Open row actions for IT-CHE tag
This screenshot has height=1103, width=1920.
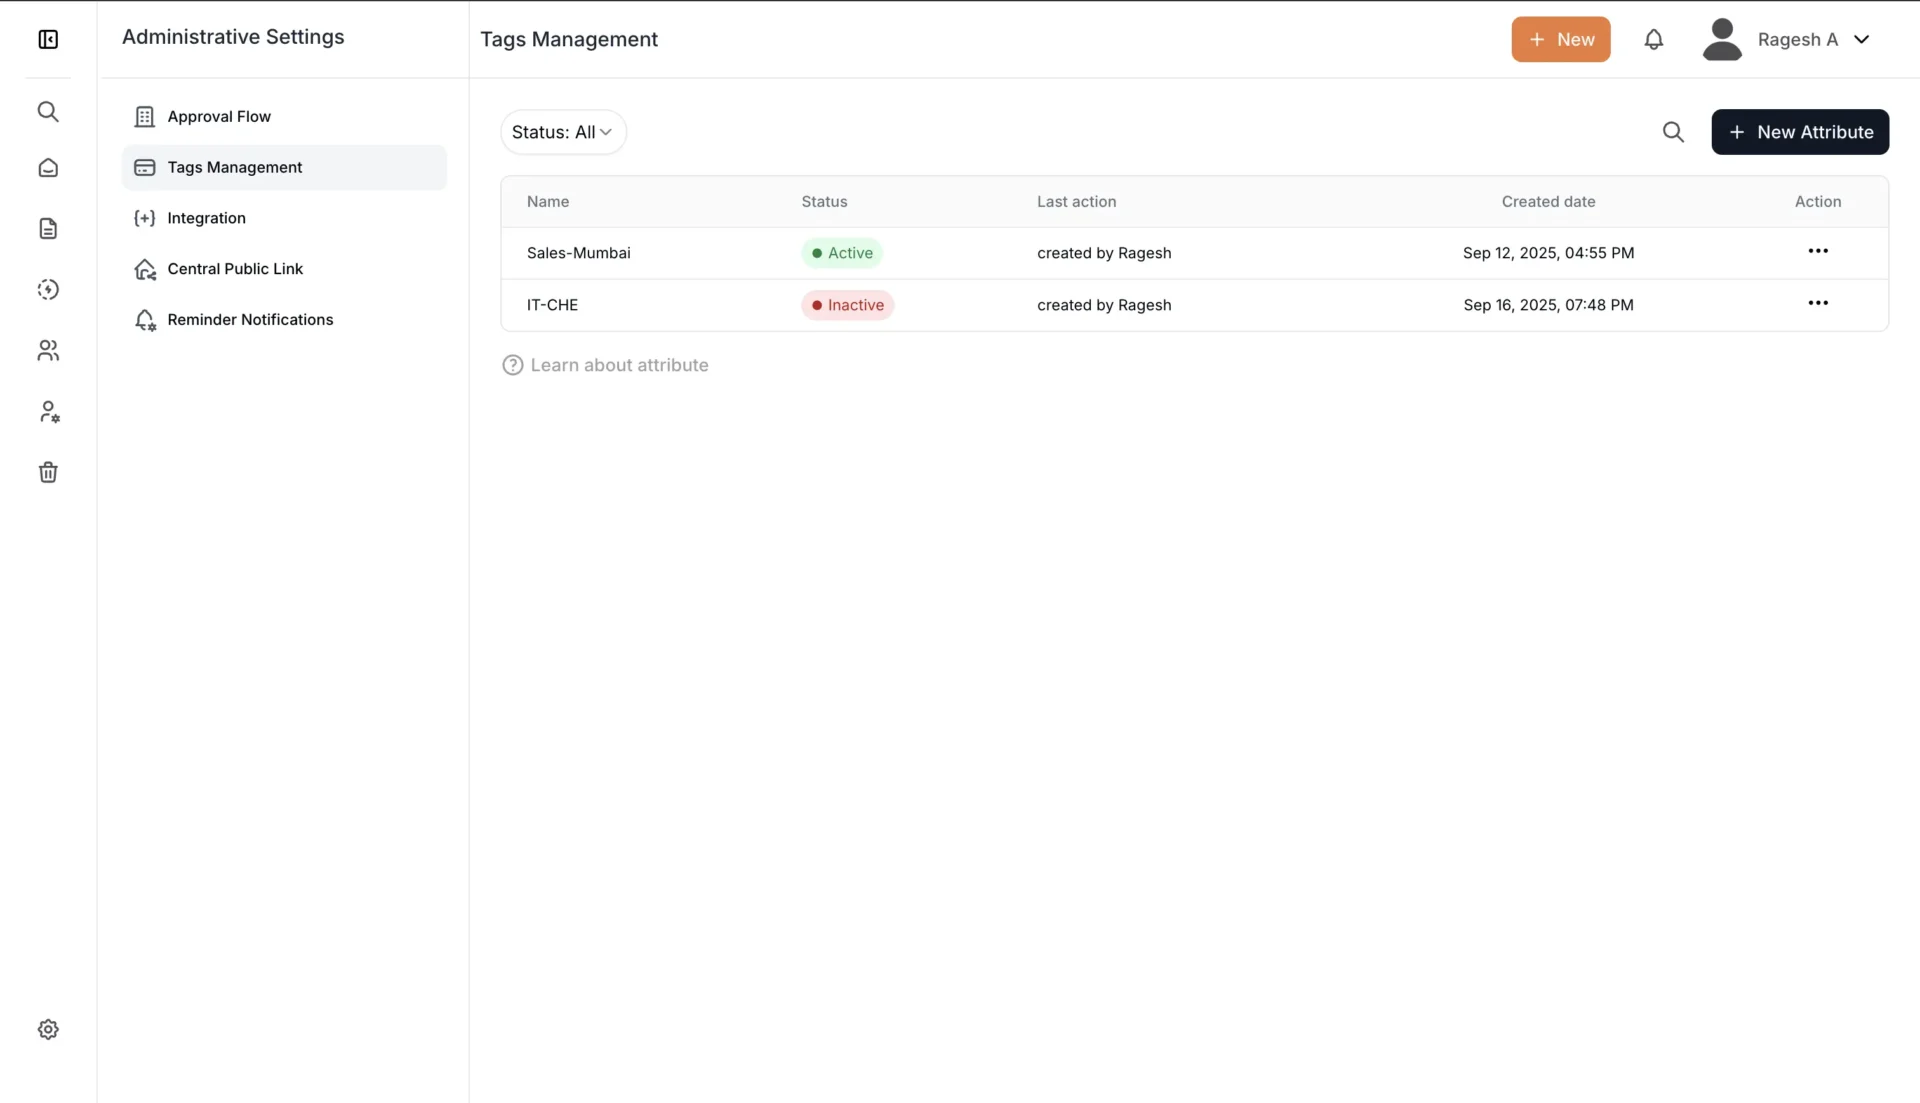(1818, 302)
